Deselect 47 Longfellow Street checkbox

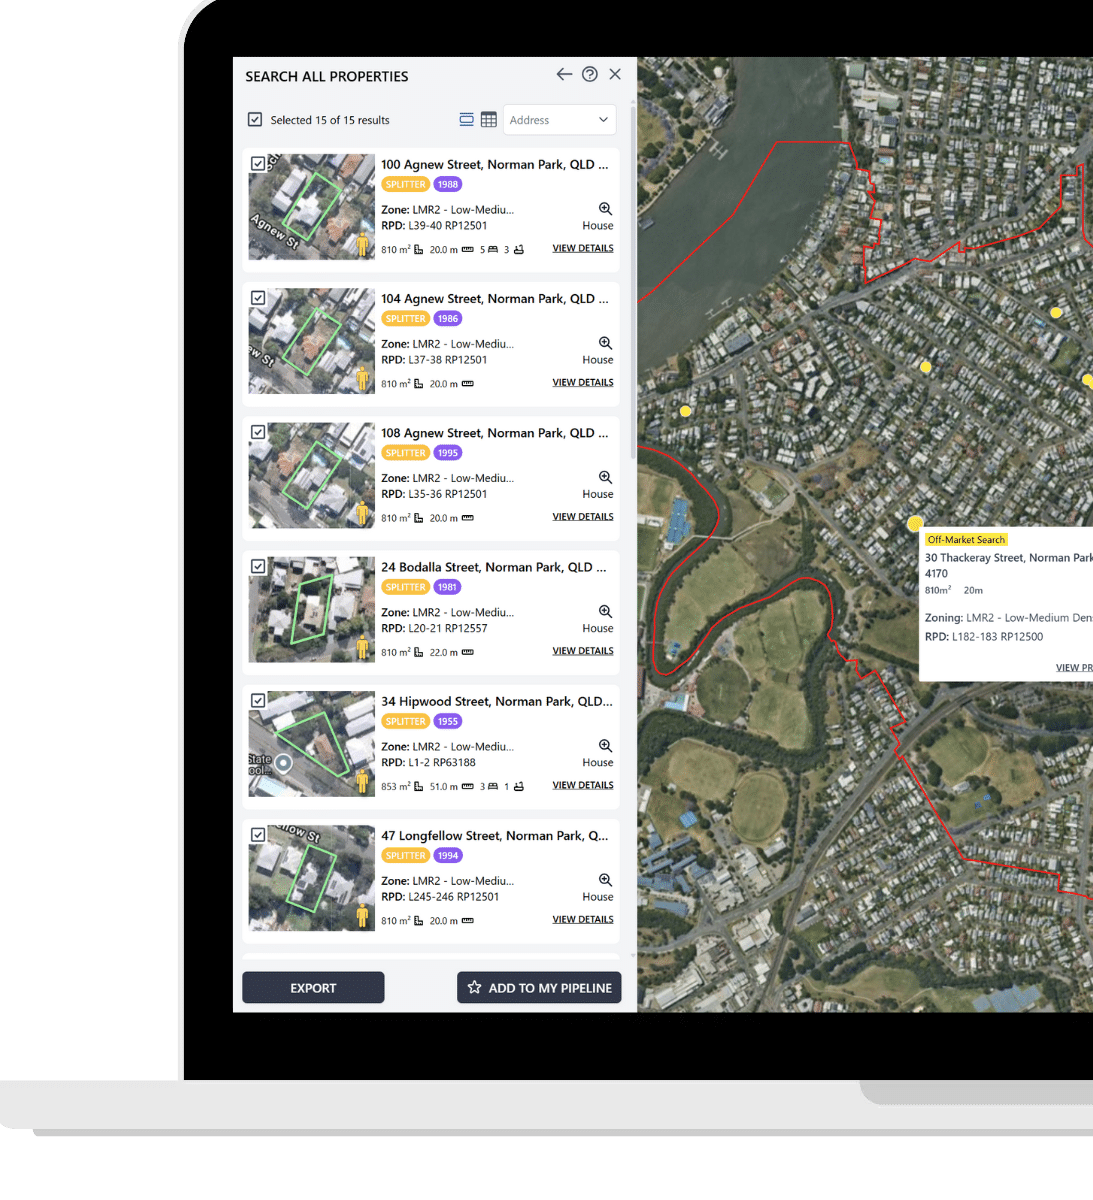pos(258,835)
